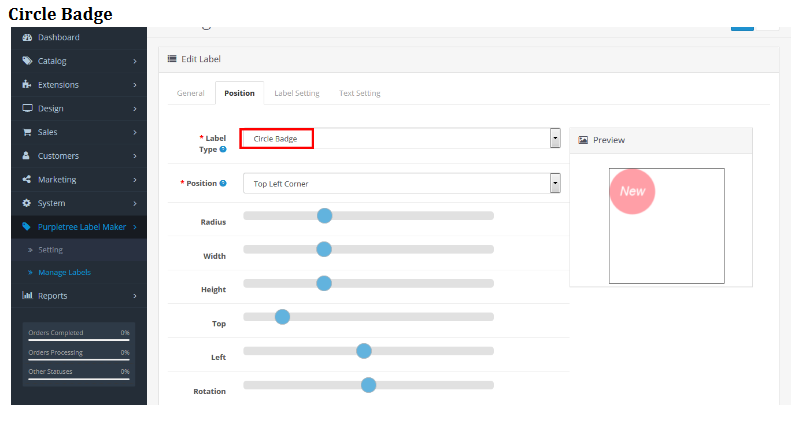Viewport: 796px width, 425px height.
Task: Click the Design monitor icon
Action: pyautogui.click(x=27, y=108)
